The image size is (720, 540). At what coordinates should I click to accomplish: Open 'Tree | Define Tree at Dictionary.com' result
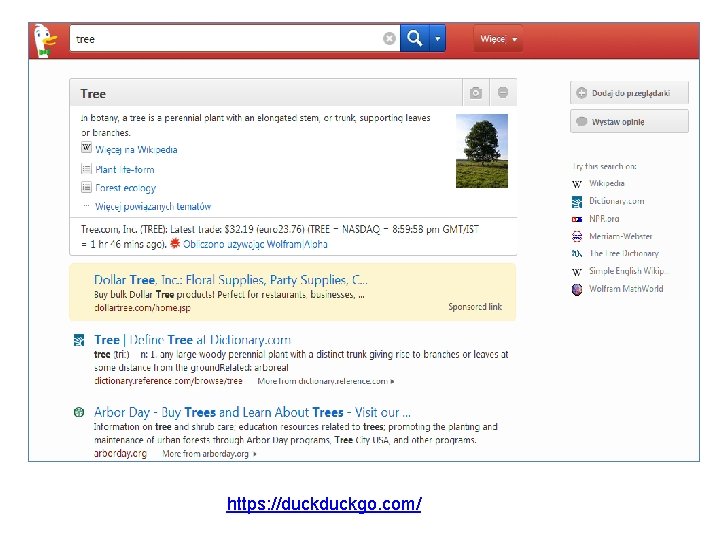pos(192,340)
